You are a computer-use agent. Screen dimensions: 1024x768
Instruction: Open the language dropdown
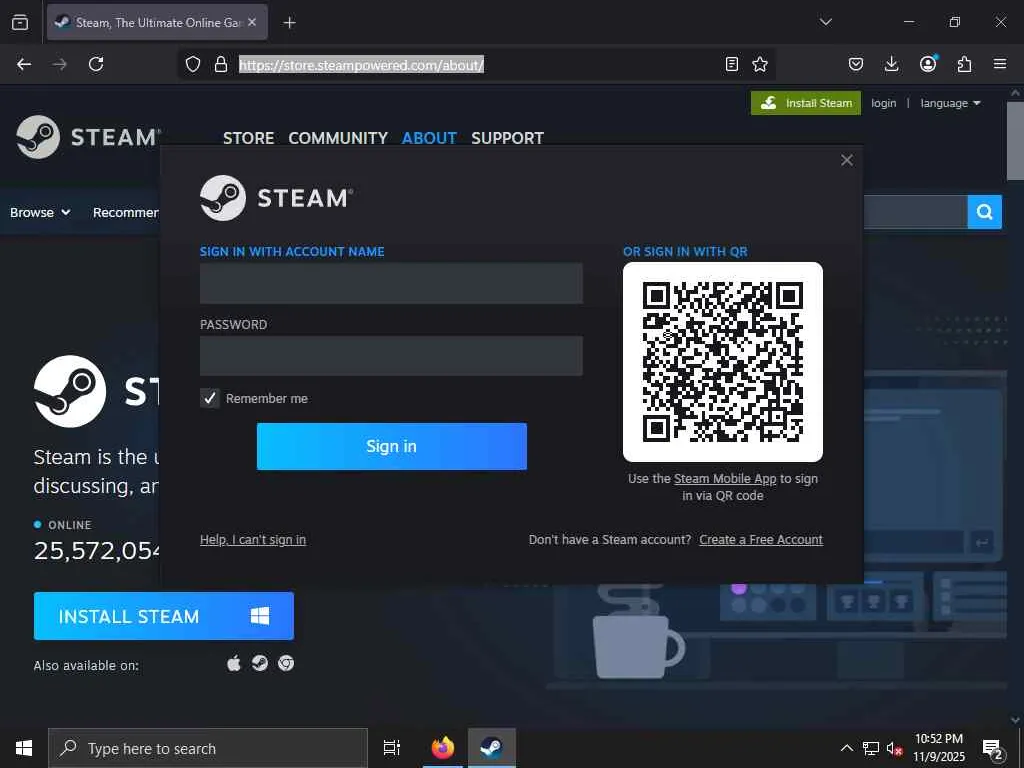tap(950, 103)
